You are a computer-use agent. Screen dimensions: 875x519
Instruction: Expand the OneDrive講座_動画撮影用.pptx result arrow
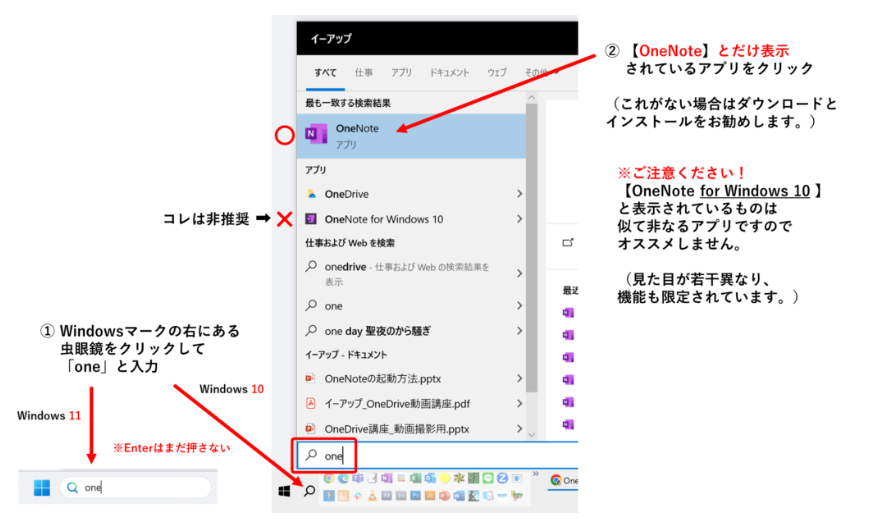[x=520, y=428]
